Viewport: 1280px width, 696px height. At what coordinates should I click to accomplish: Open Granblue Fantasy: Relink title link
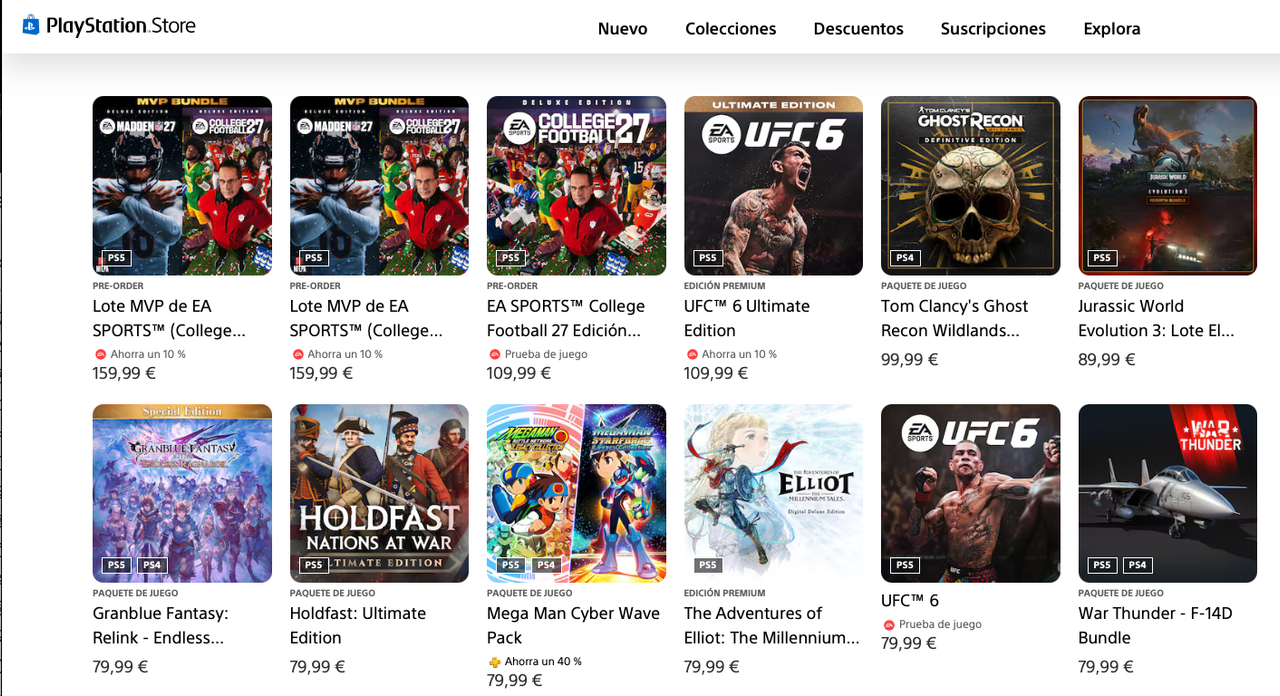(x=161, y=625)
